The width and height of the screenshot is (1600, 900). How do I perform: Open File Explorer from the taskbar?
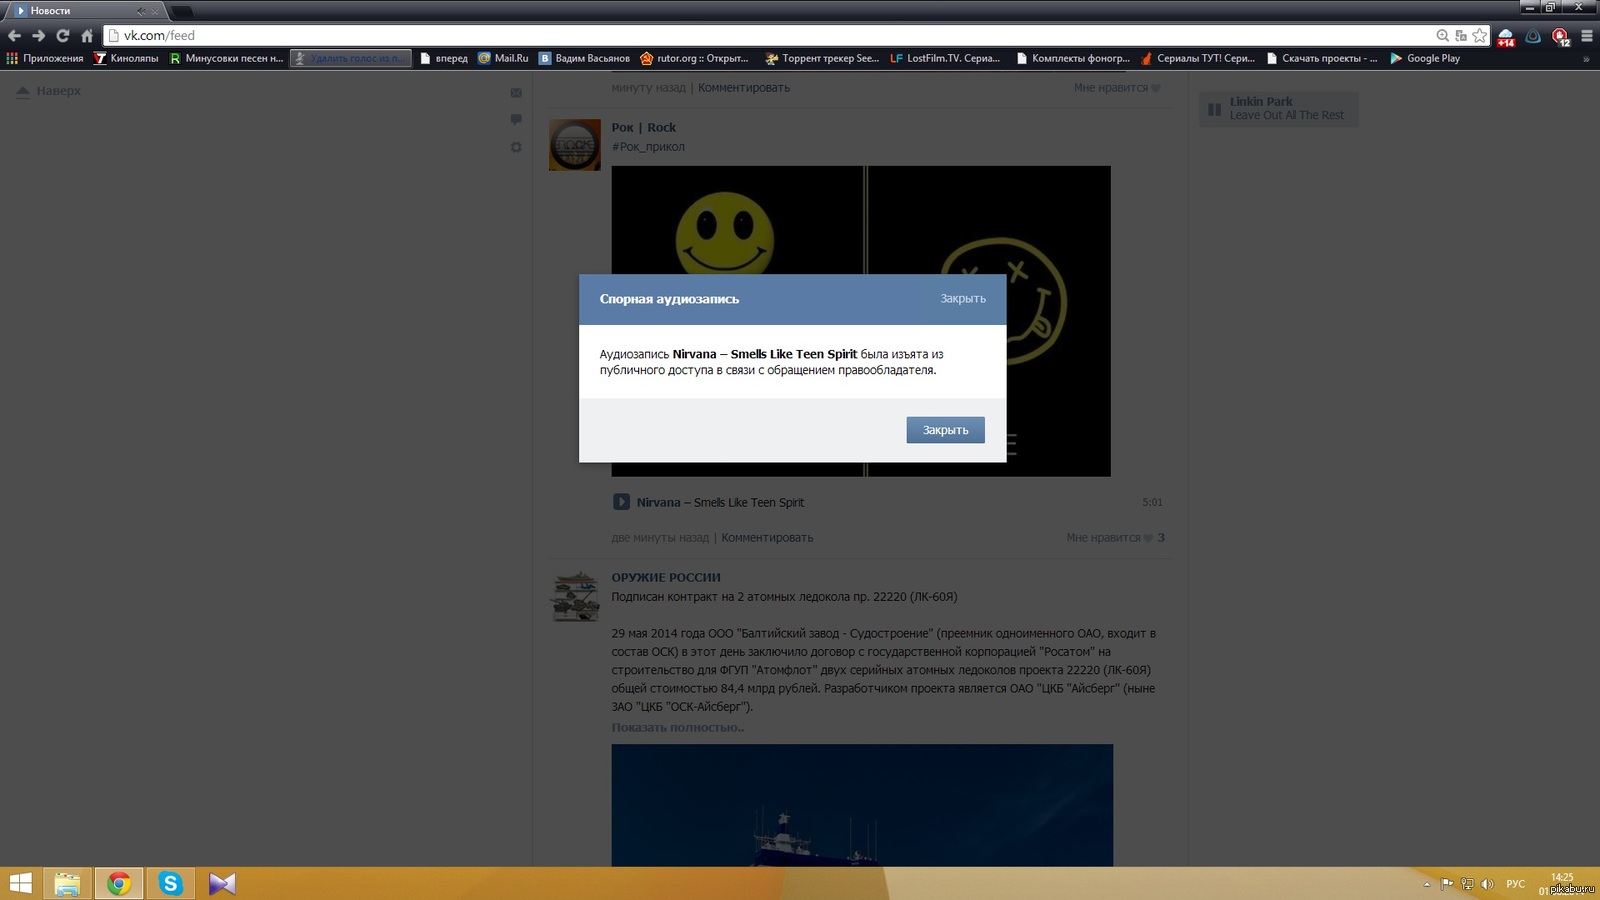(x=67, y=884)
